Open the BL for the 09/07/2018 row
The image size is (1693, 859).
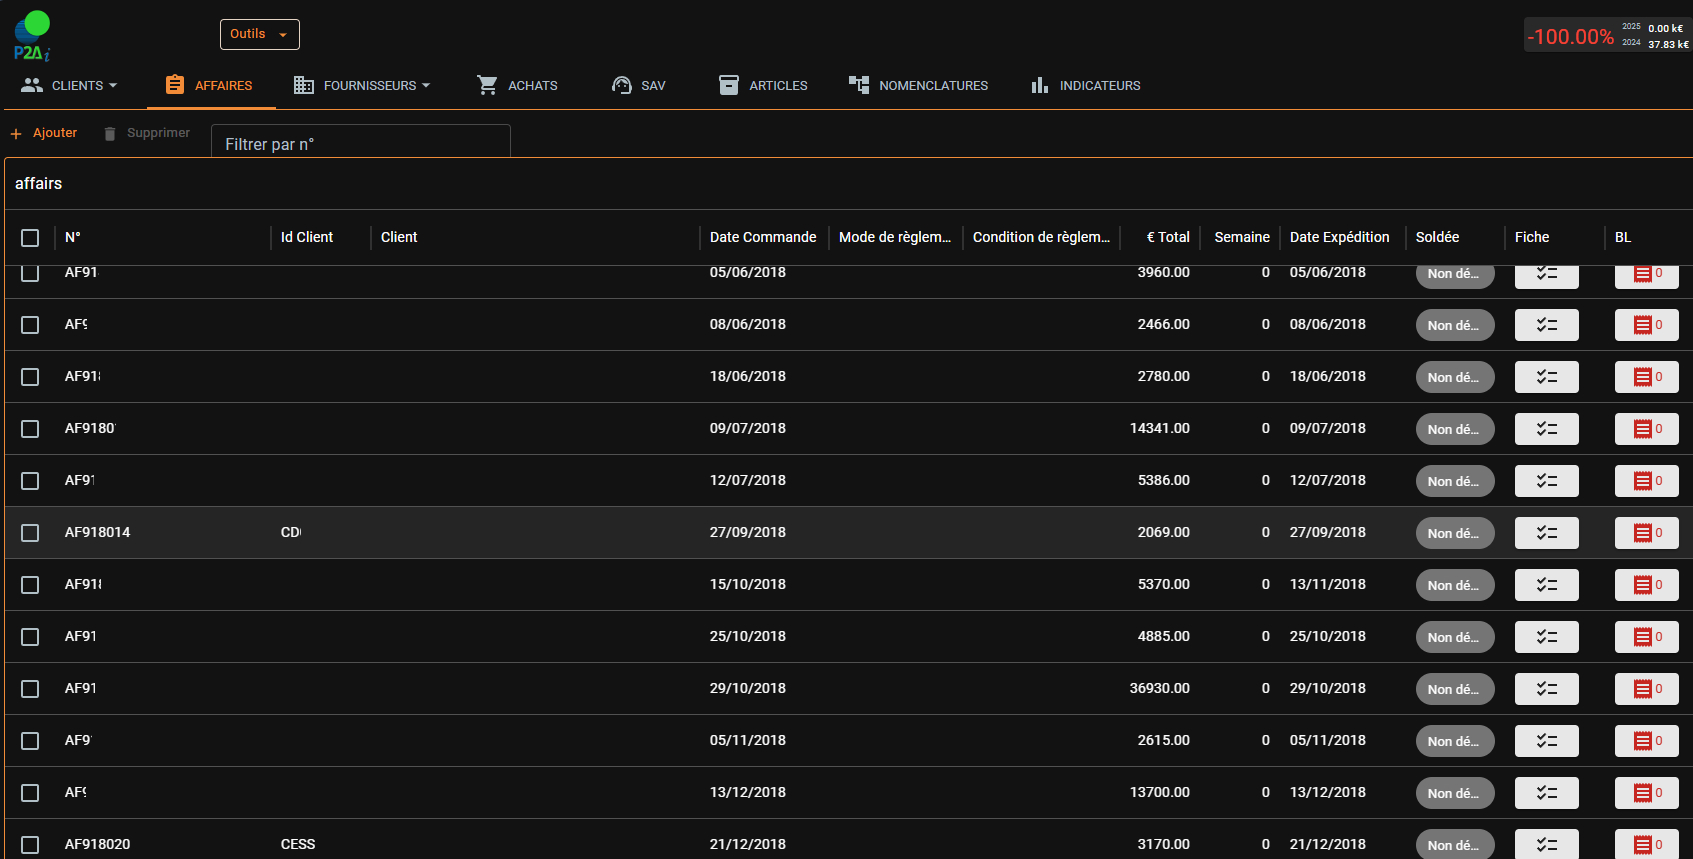1647,429
